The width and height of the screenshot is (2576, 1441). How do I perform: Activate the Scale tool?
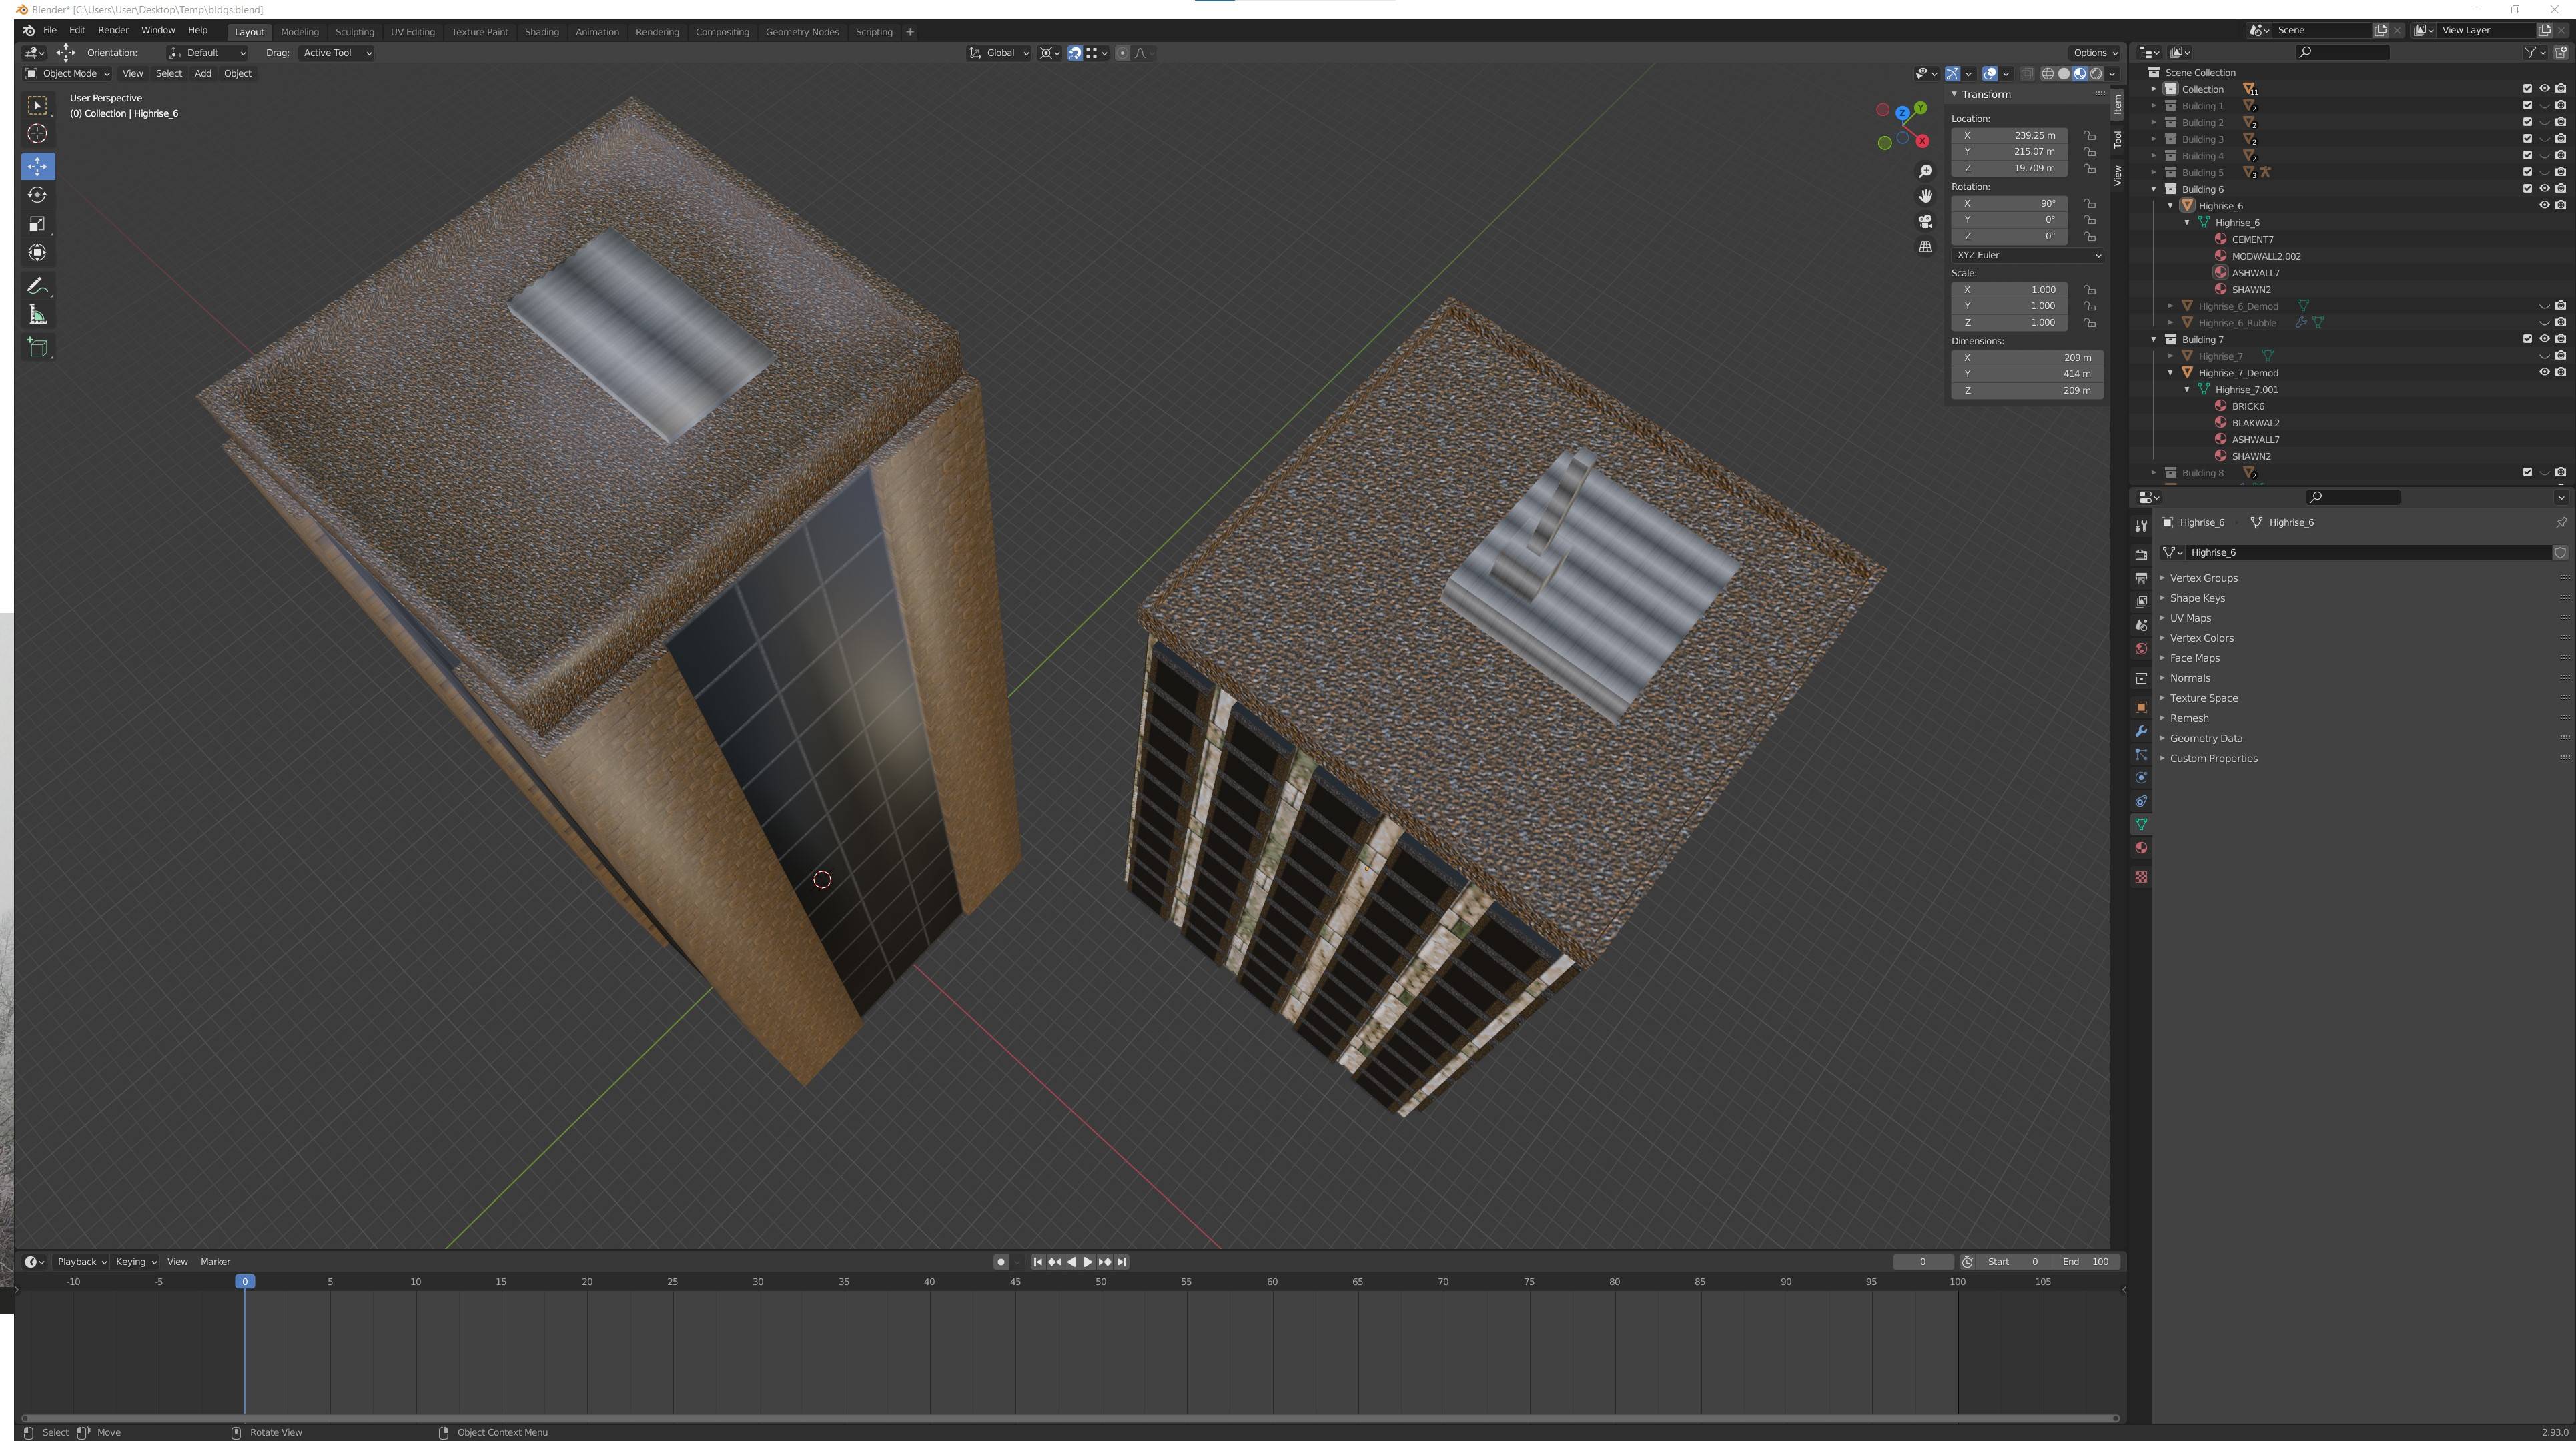37,224
